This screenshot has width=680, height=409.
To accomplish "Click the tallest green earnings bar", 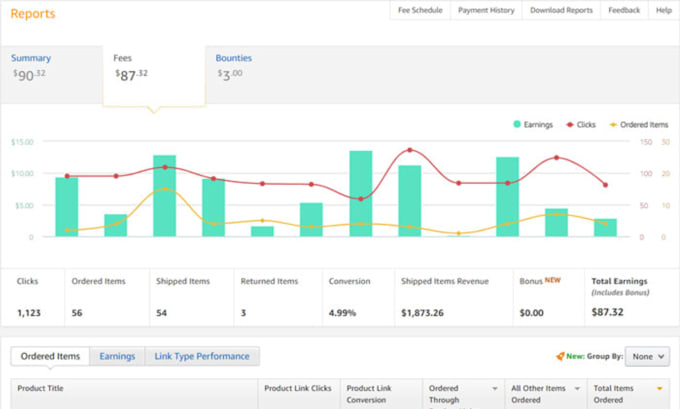I will point(361,193).
